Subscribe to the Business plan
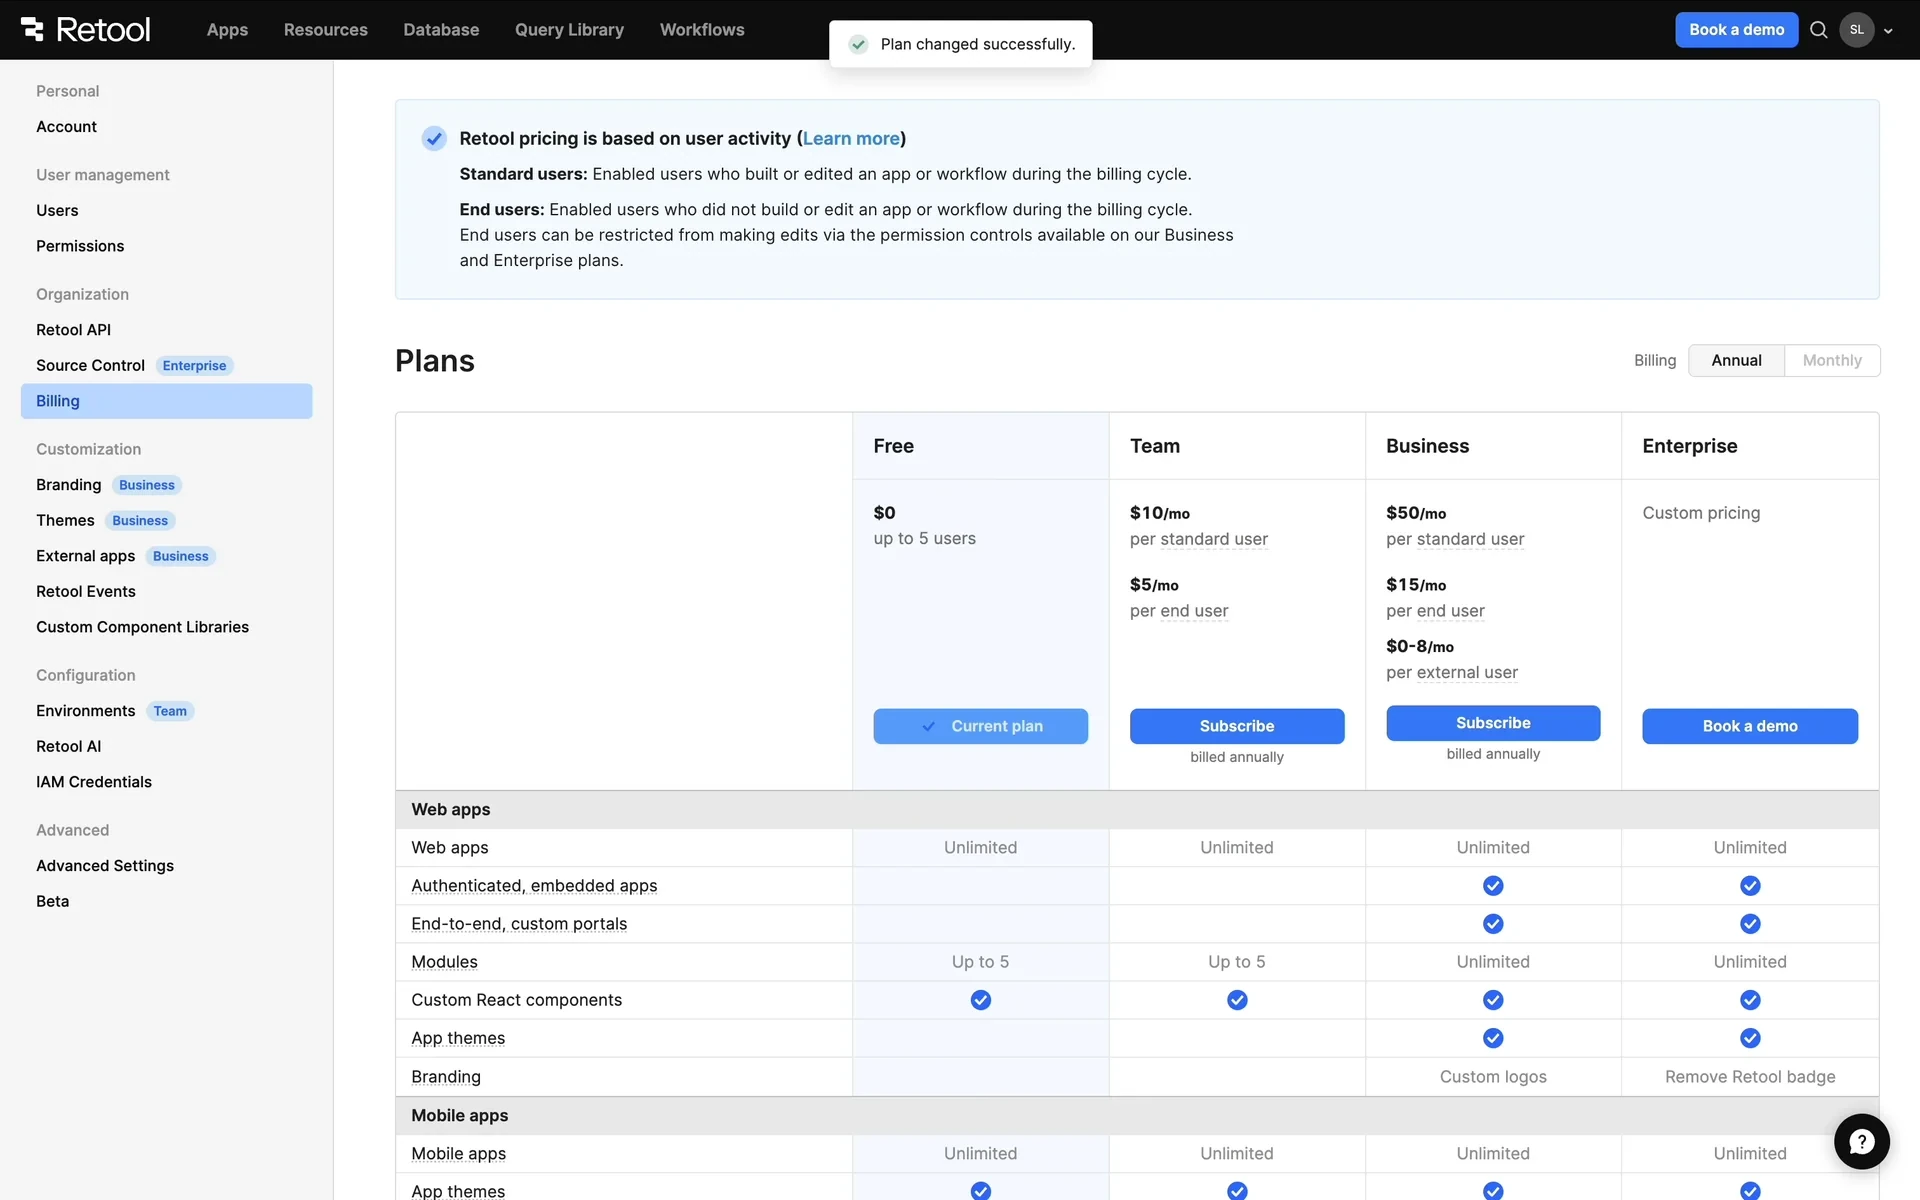Viewport: 1920px width, 1200px height. click(x=1493, y=723)
